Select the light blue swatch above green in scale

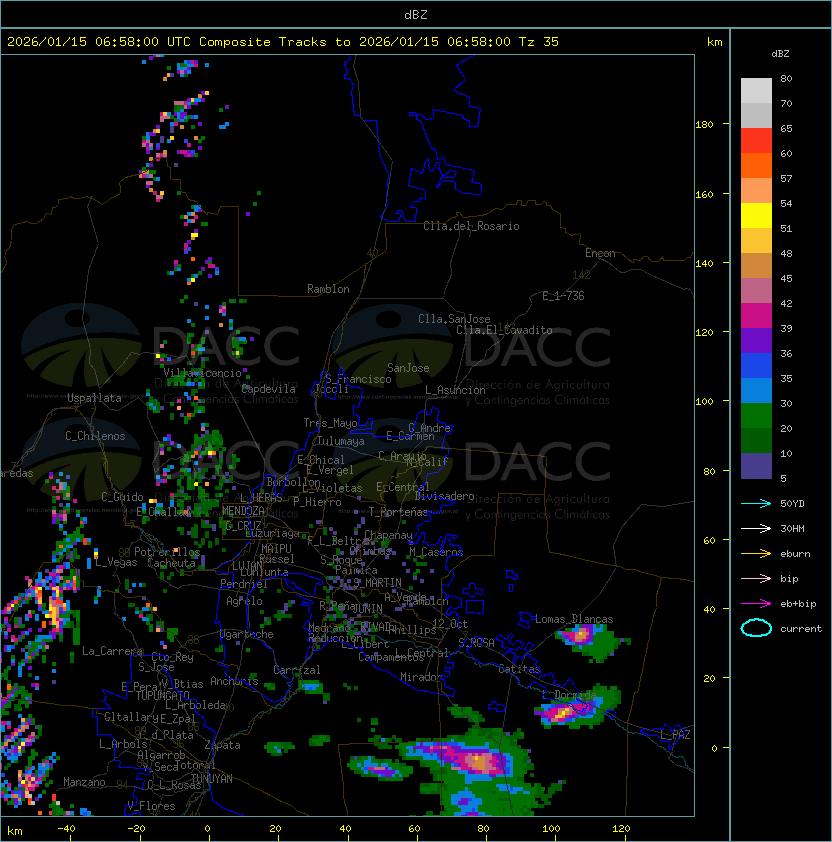756,390
